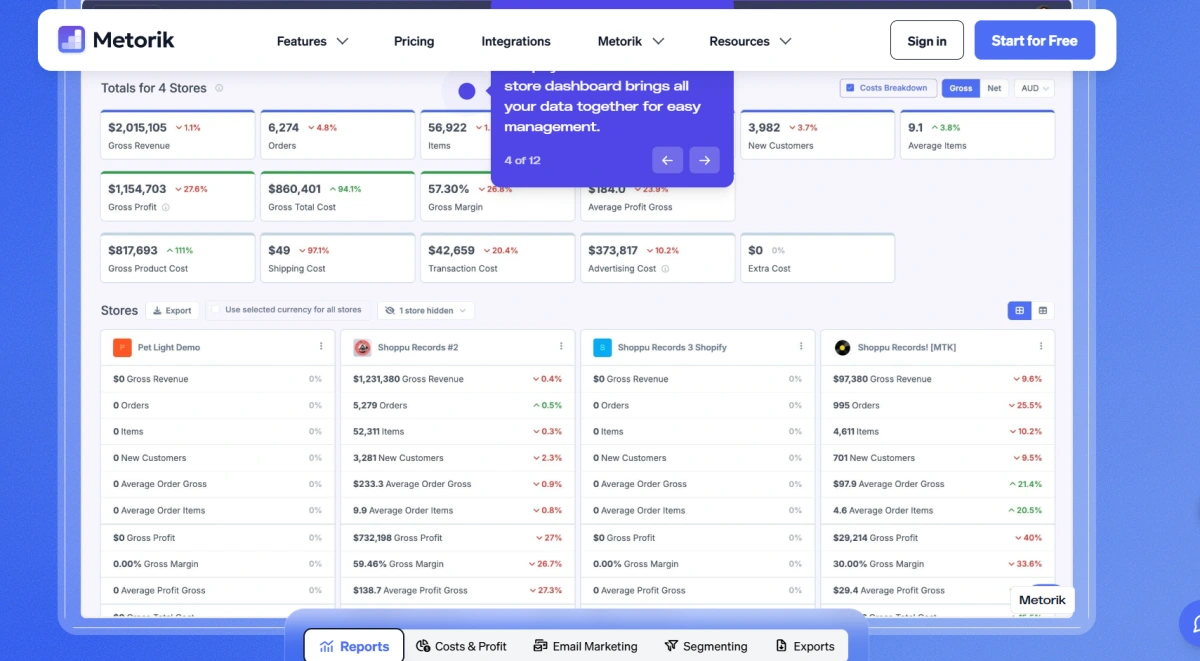Click the New Customers 3,982 card

pyautogui.click(x=818, y=135)
